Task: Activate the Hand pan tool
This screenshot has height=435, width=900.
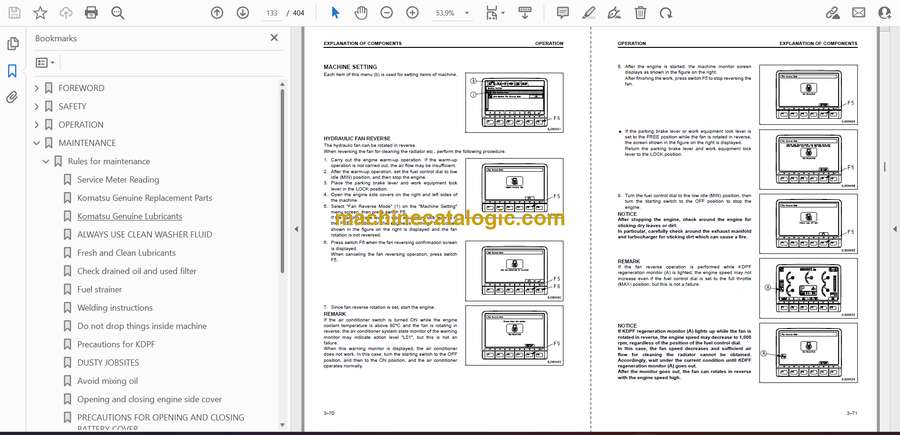Action: click(361, 13)
